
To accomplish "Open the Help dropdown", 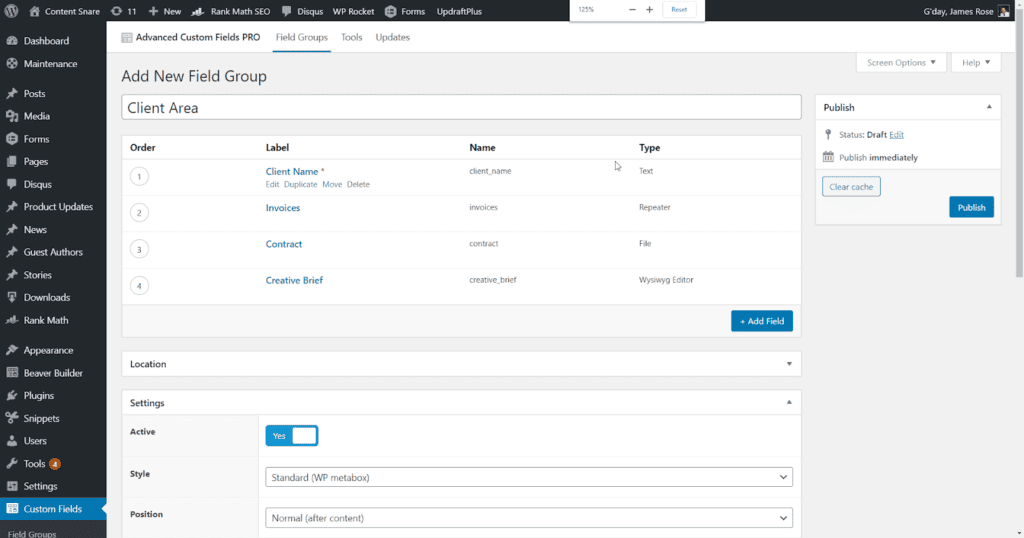I will (x=976, y=63).
